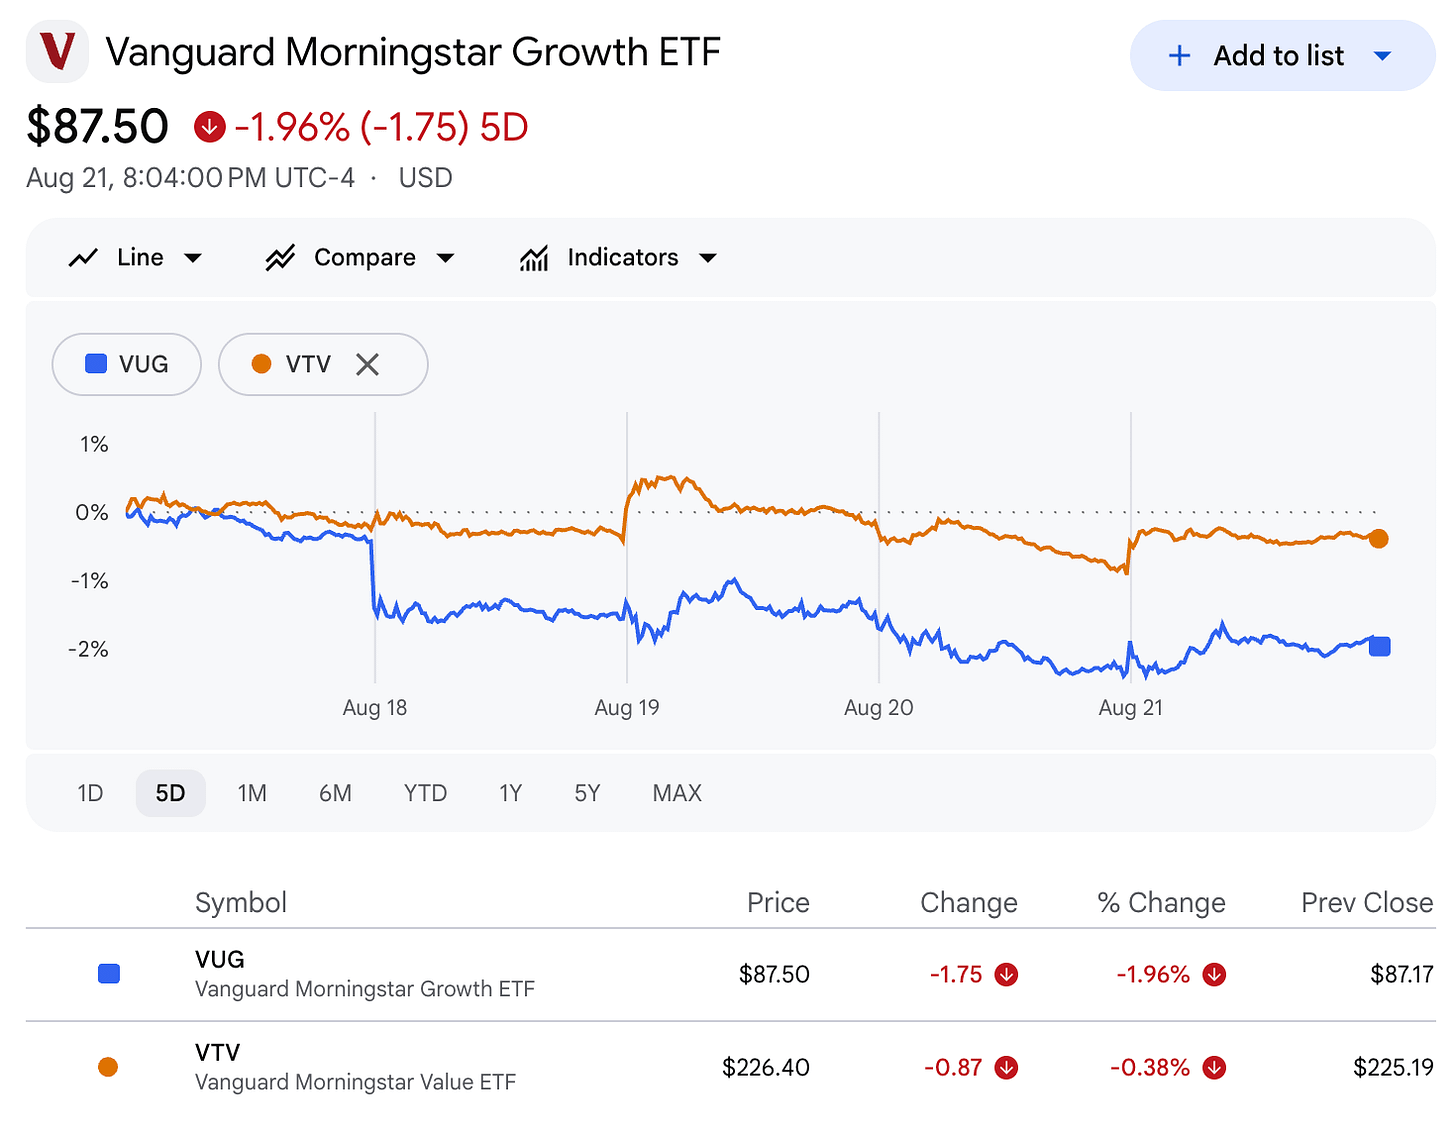
Task: Click the down-arrow icon next to VUG -1.75 change
Action: (x=1006, y=975)
